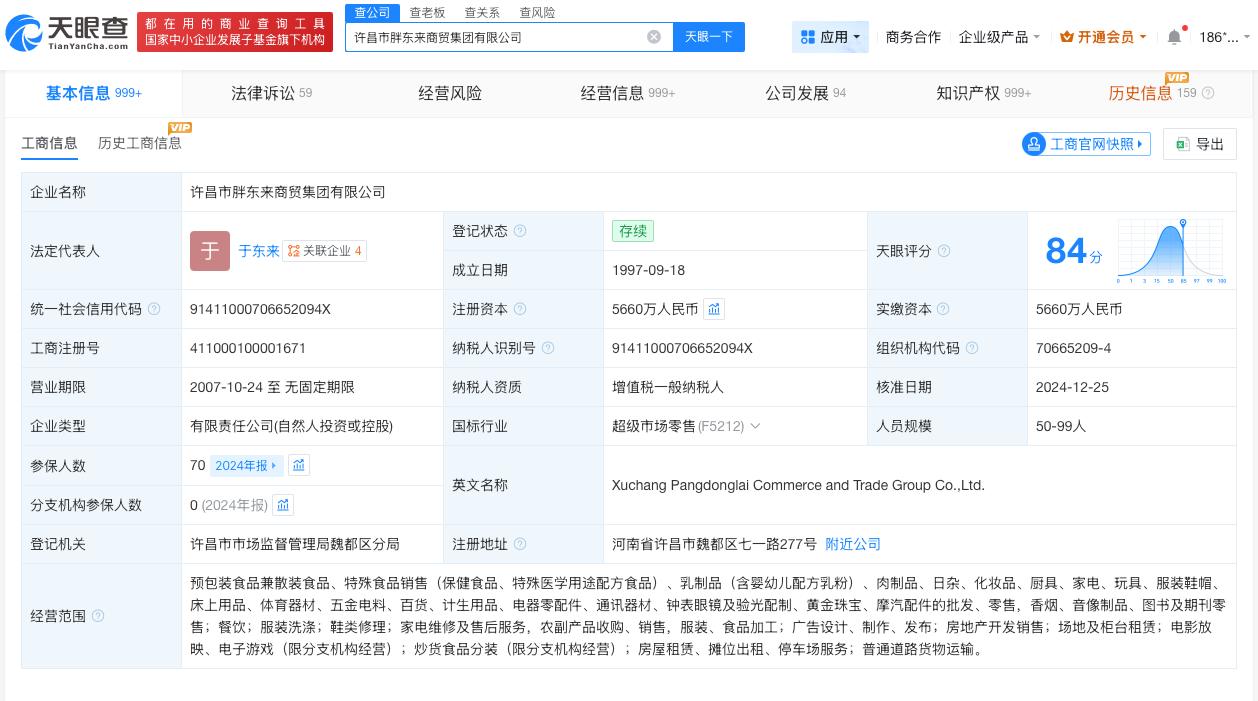Click the question mark beside 经营范围
The height and width of the screenshot is (701, 1258).
[x=97, y=616]
